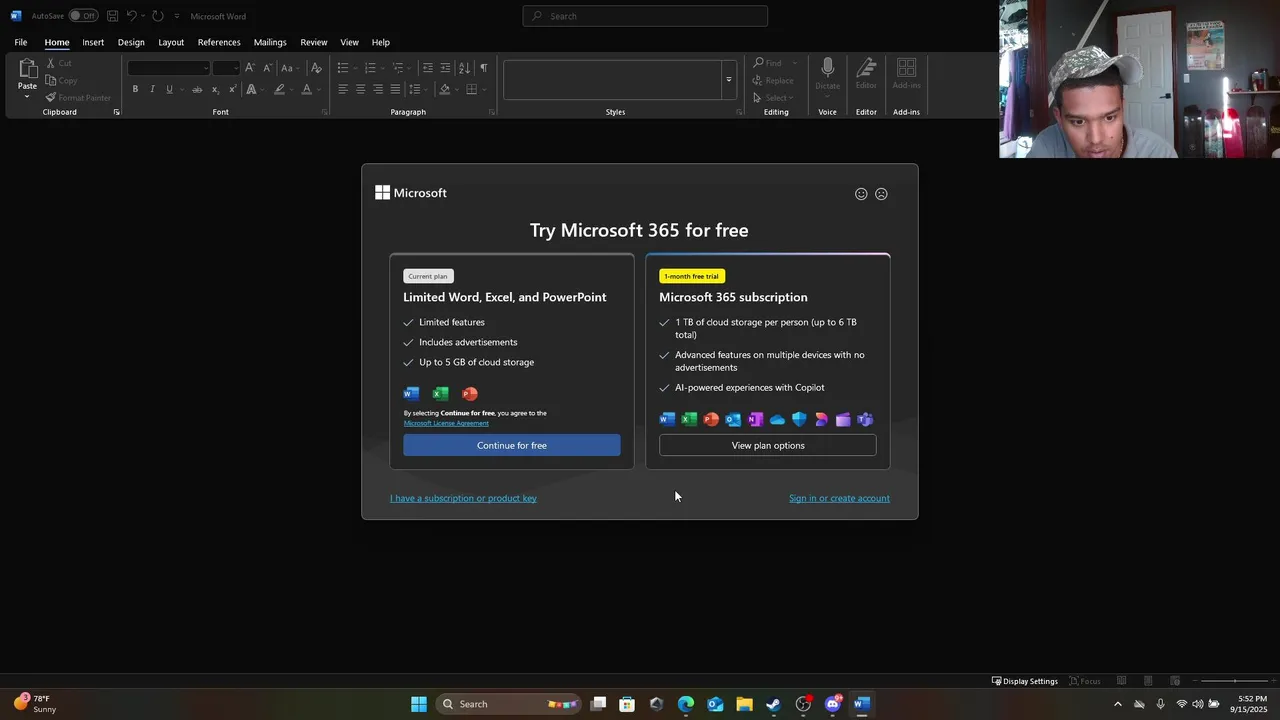Expand the Styles gallery arrow
Viewport: 1280px width, 720px height.
728,80
